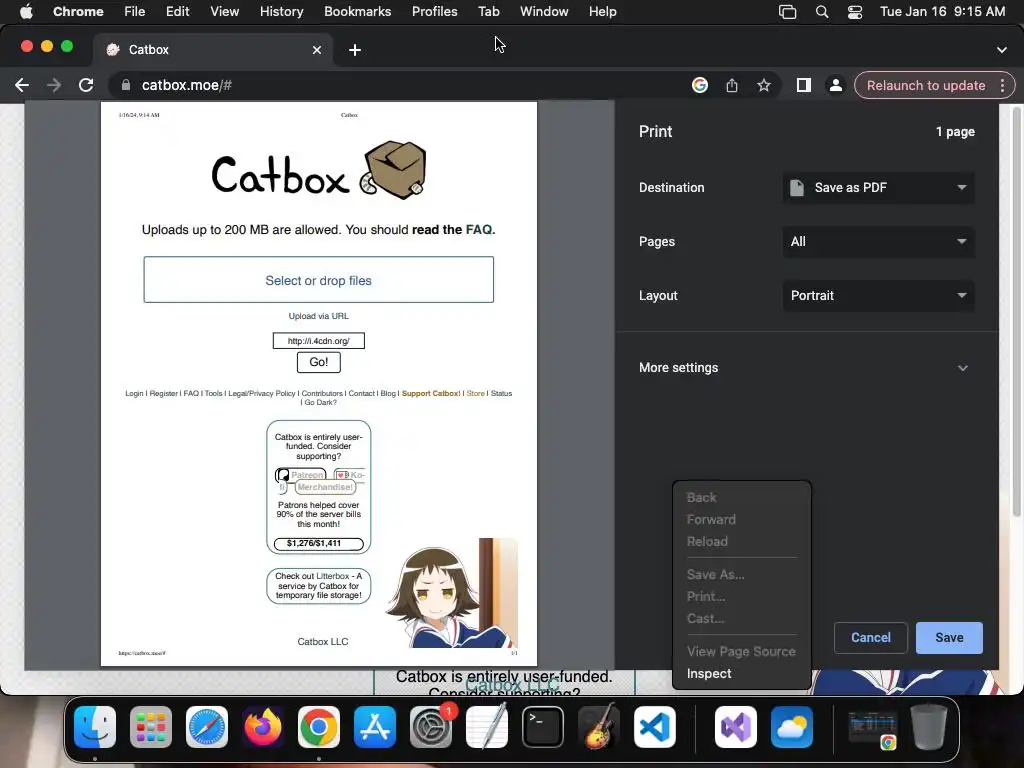Open the Layout dropdown set to Portrait
Viewport: 1024px width, 768px height.
click(x=878, y=295)
